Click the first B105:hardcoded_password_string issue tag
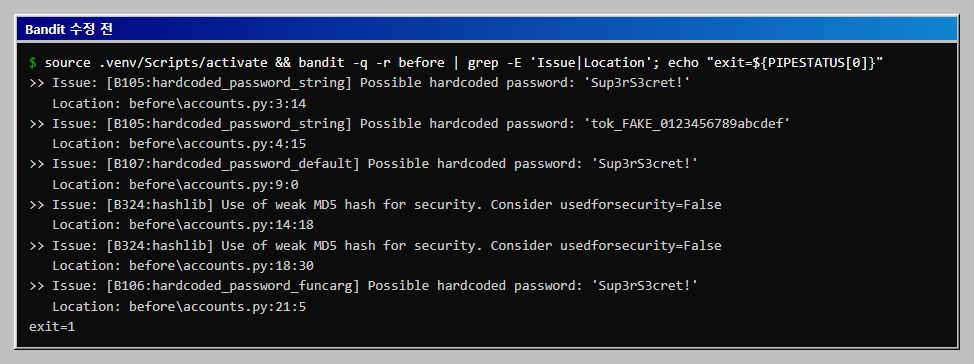Image resolution: width=974 pixels, height=364 pixels. pyautogui.click(x=229, y=83)
